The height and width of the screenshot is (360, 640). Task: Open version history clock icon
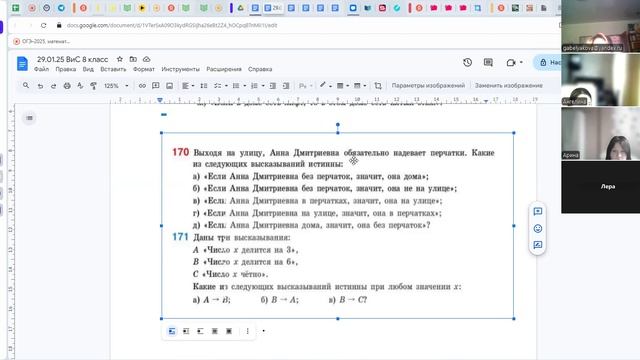pos(467,62)
